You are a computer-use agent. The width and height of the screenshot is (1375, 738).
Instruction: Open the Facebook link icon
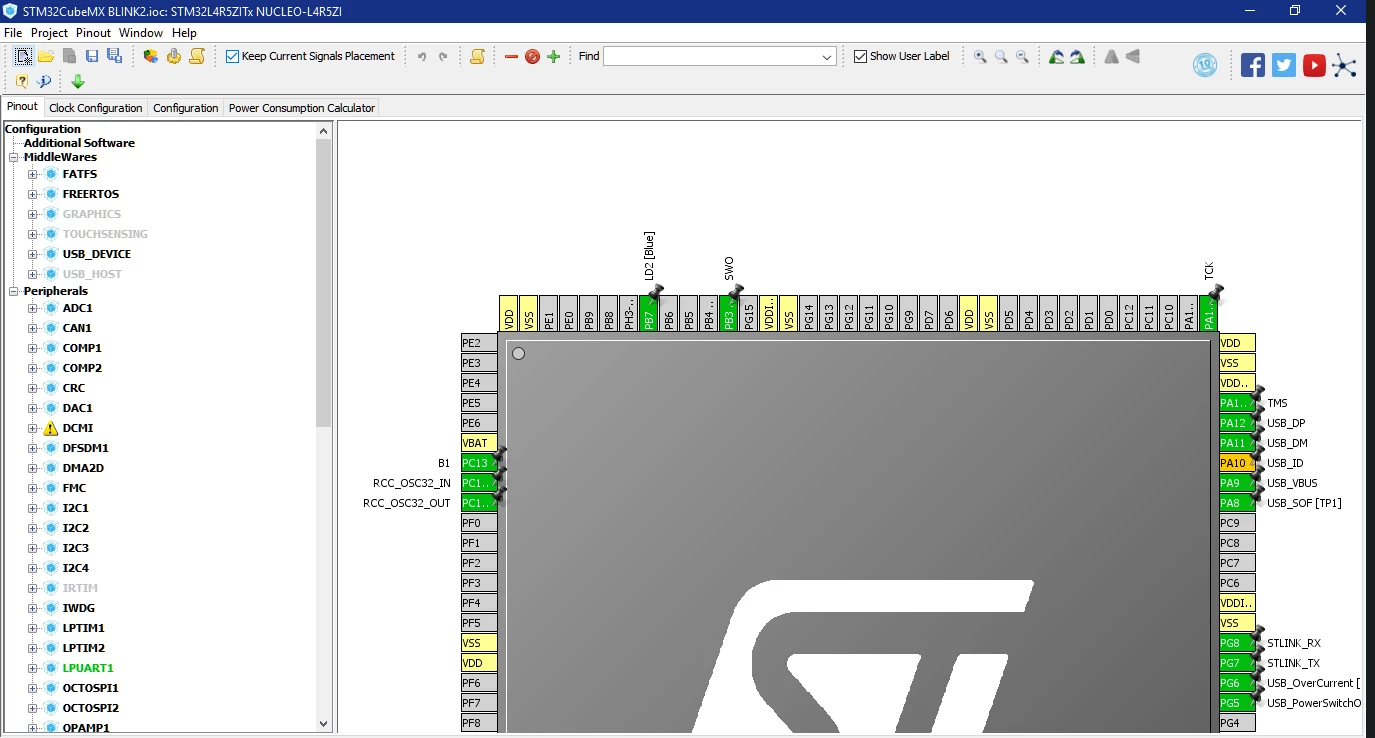click(x=1253, y=65)
